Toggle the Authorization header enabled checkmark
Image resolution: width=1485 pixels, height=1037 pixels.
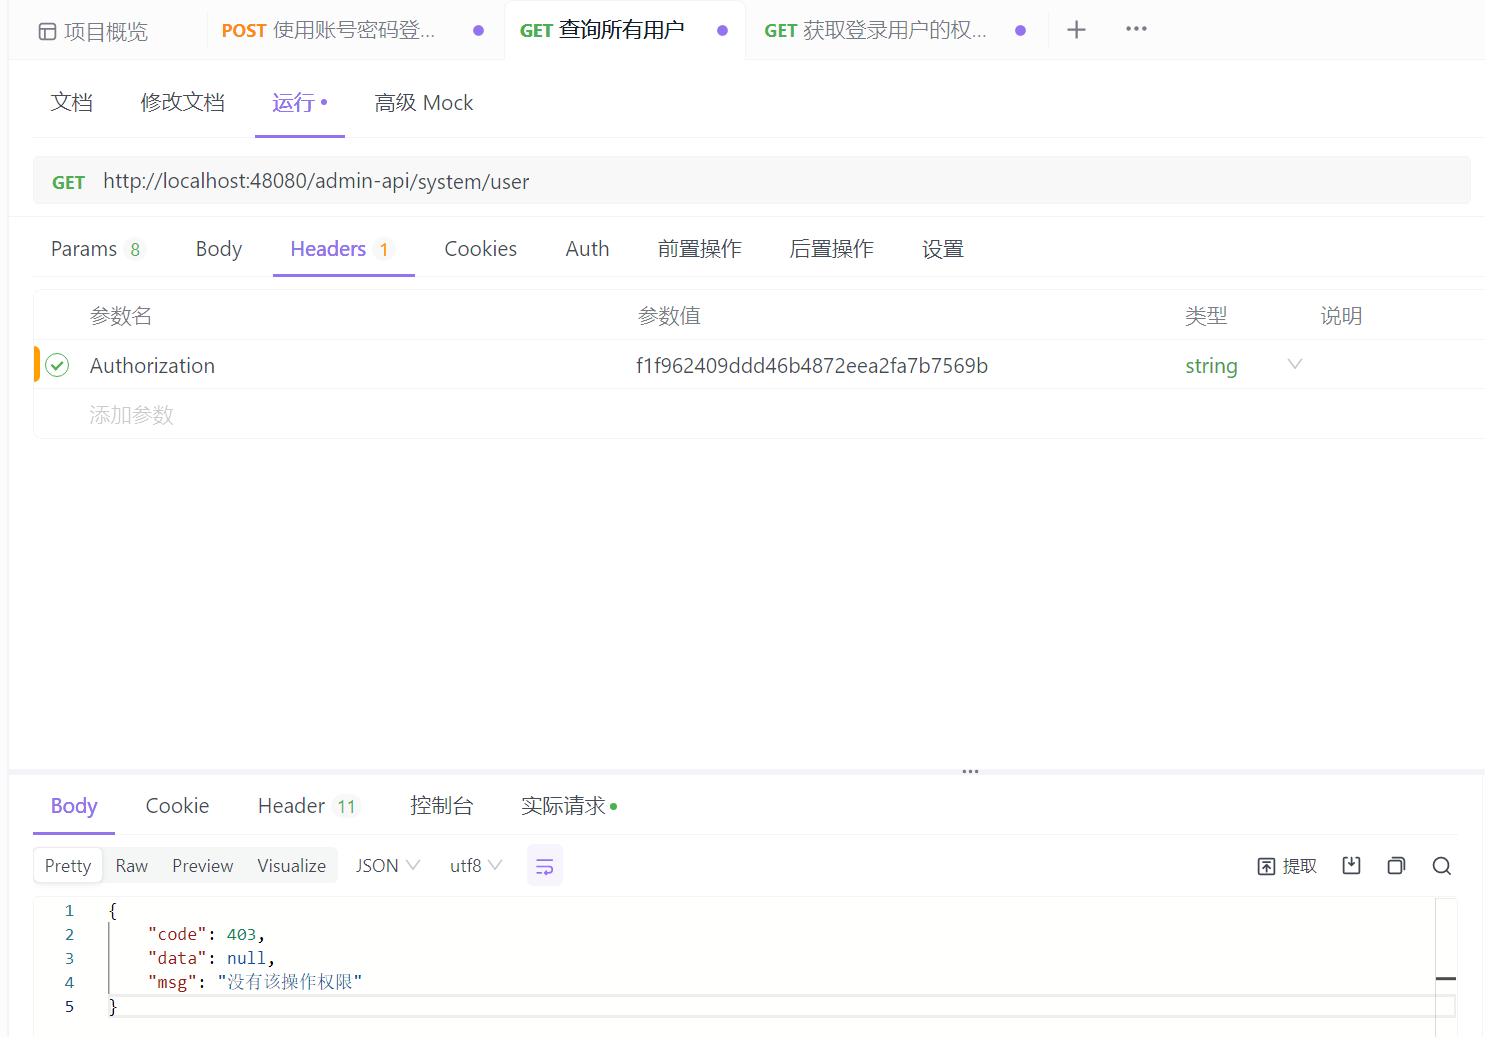[x=57, y=365]
